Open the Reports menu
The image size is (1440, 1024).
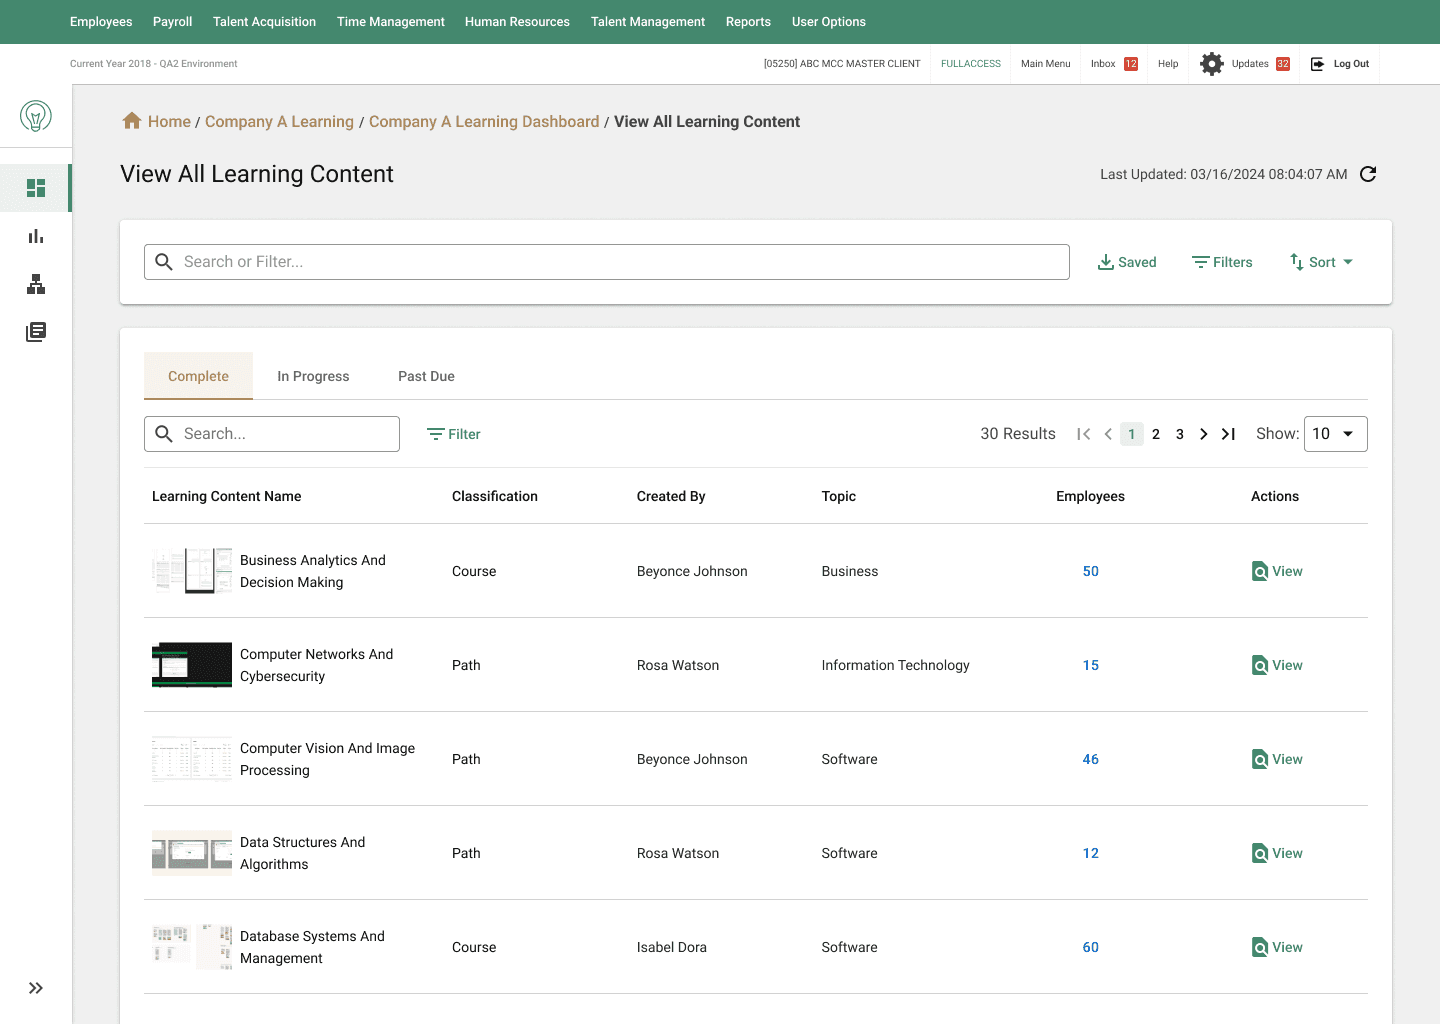click(x=748, y=22)
